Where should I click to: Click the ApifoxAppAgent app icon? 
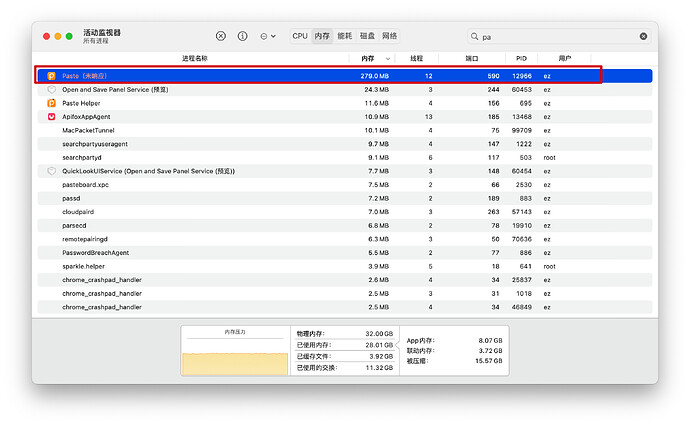point(51,117)
